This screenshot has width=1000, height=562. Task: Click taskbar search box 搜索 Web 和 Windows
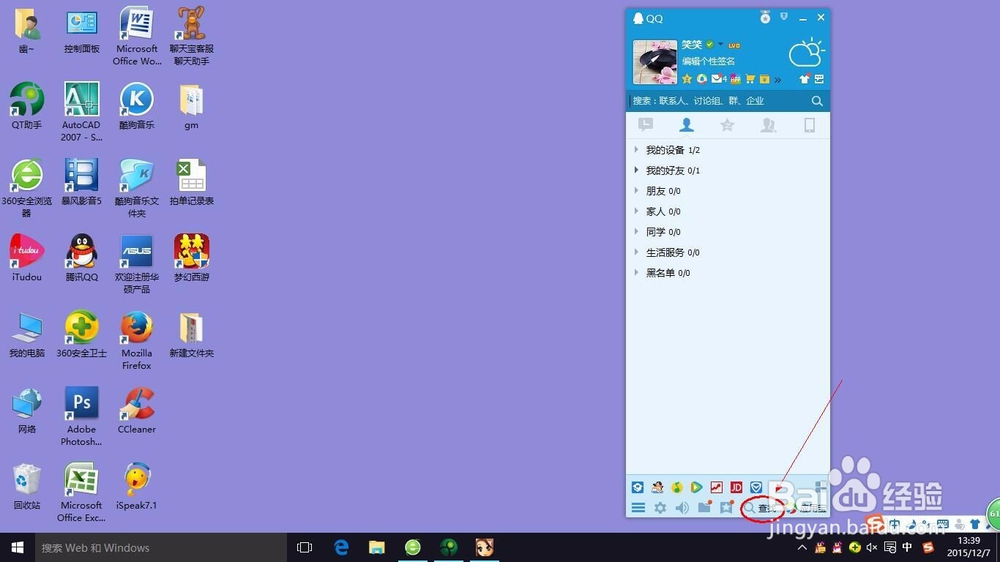pyautogui.click(x=161, y=547)
